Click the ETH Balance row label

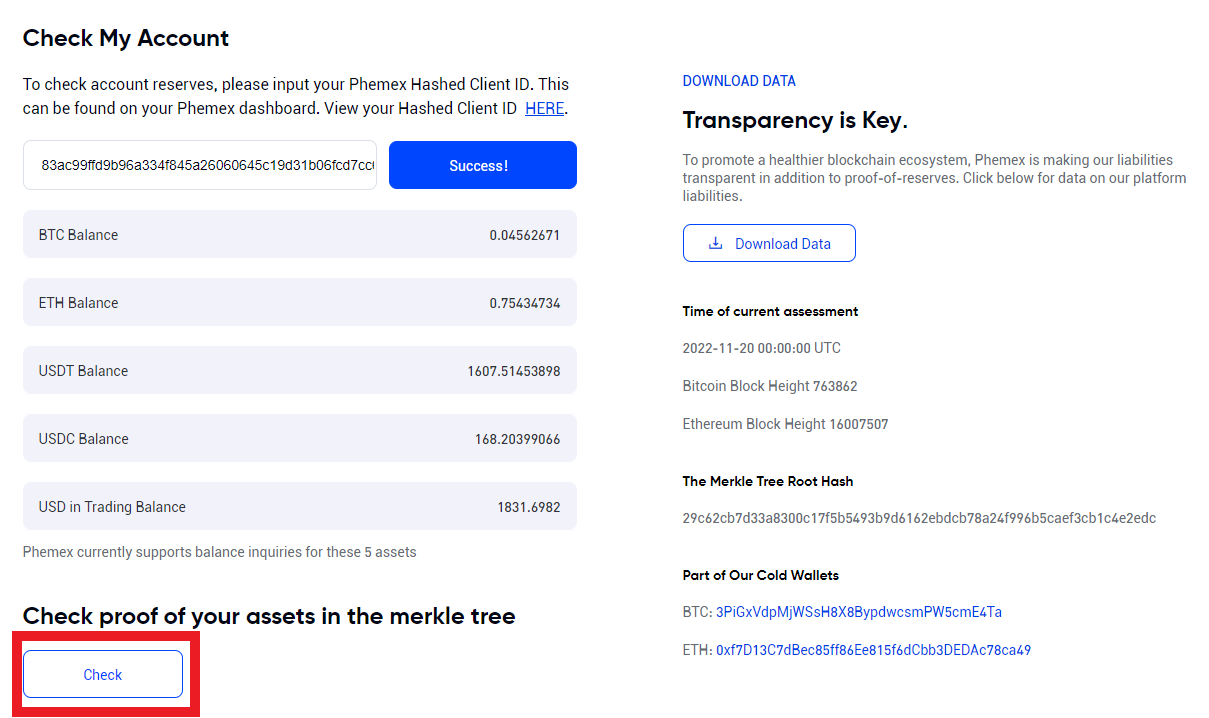tap(78, 303)
